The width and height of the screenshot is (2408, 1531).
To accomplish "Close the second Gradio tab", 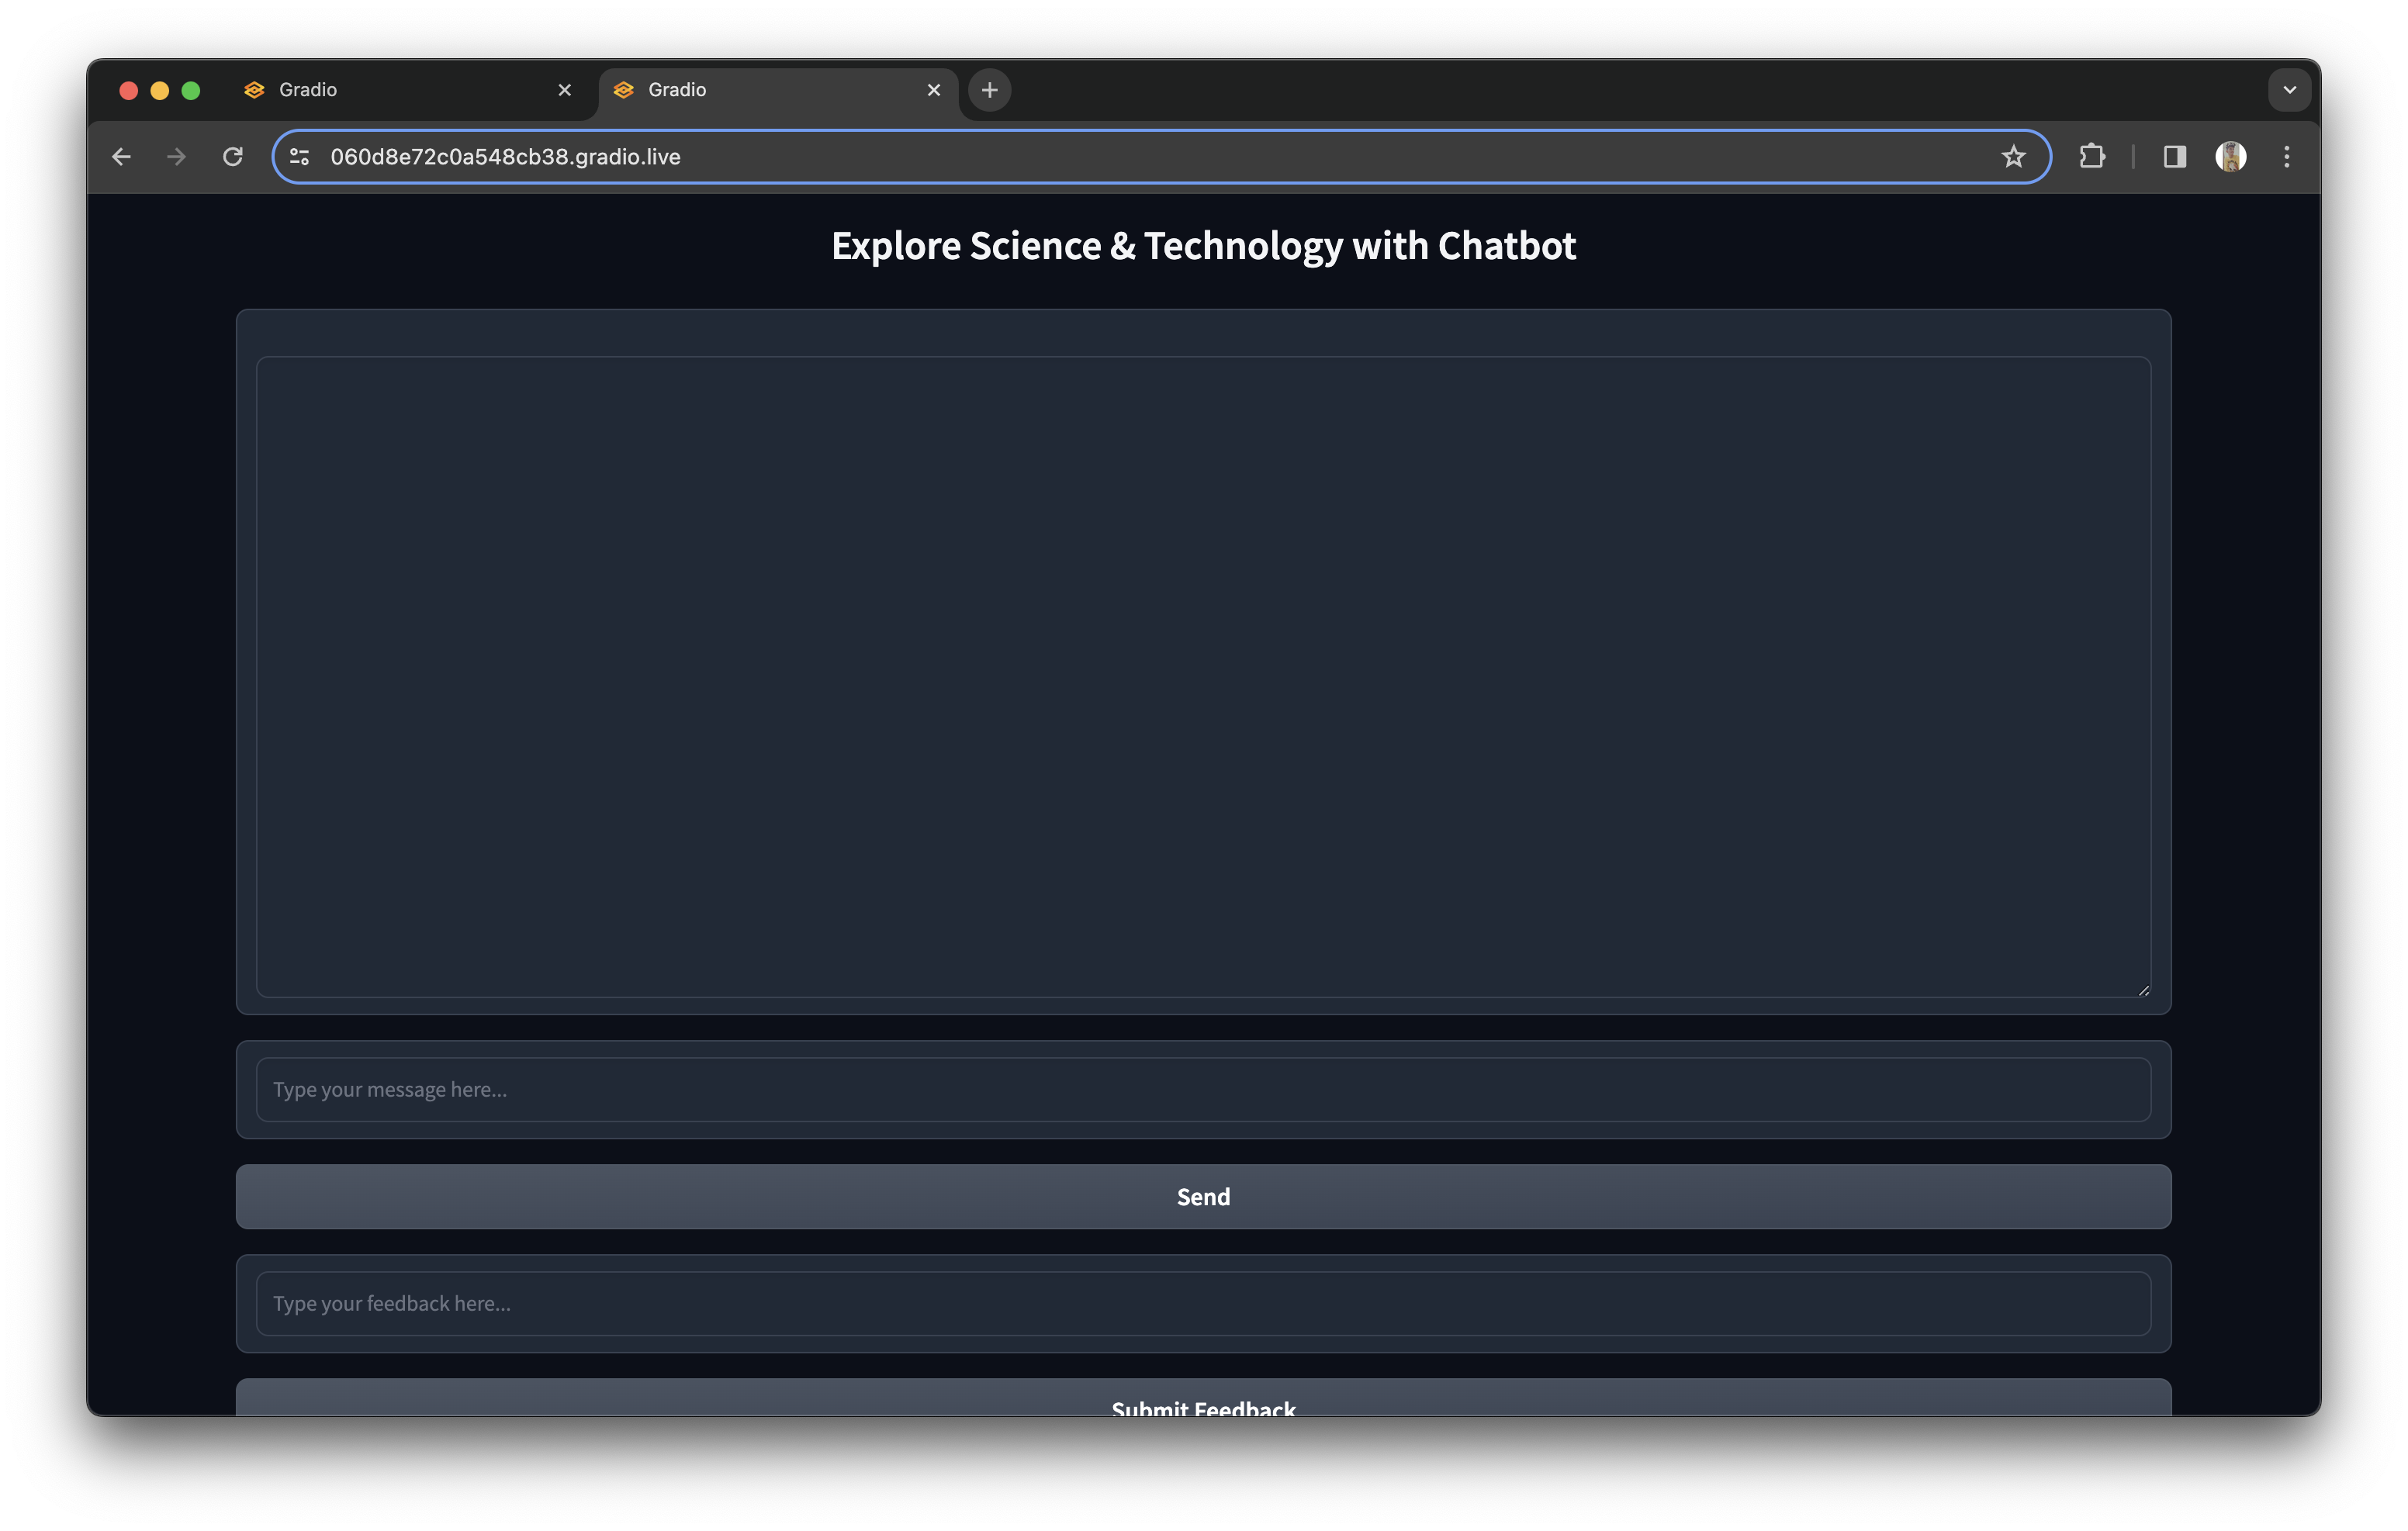I will [934, 90].
